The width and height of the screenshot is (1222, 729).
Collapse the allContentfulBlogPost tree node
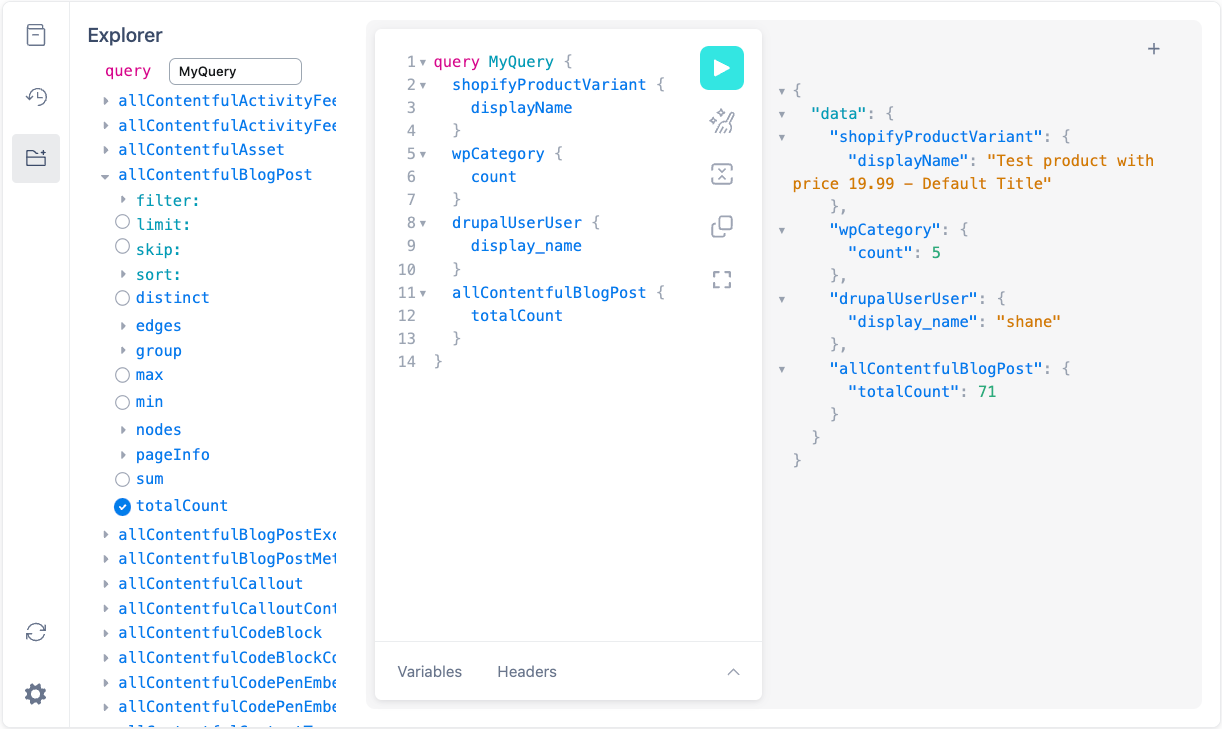tap(105, 175)
